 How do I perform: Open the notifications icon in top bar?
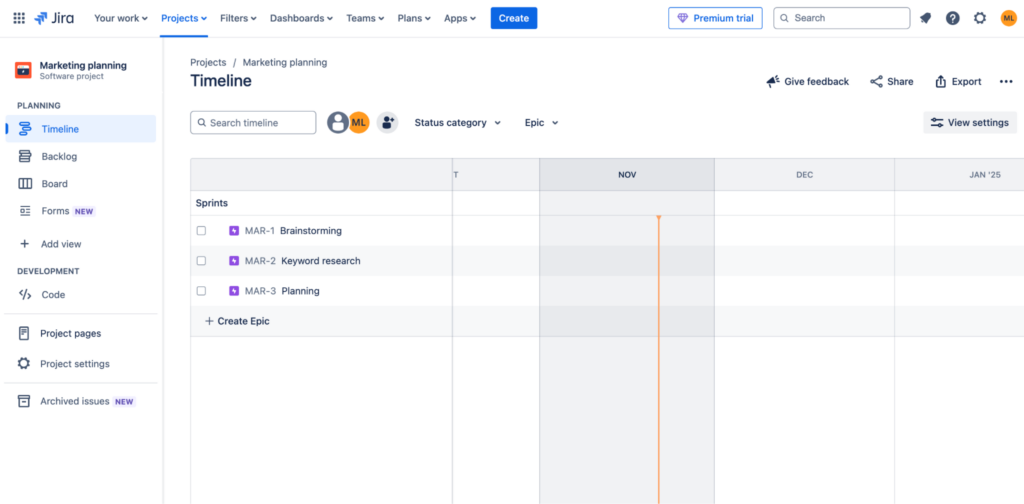[x=925, y=18]
